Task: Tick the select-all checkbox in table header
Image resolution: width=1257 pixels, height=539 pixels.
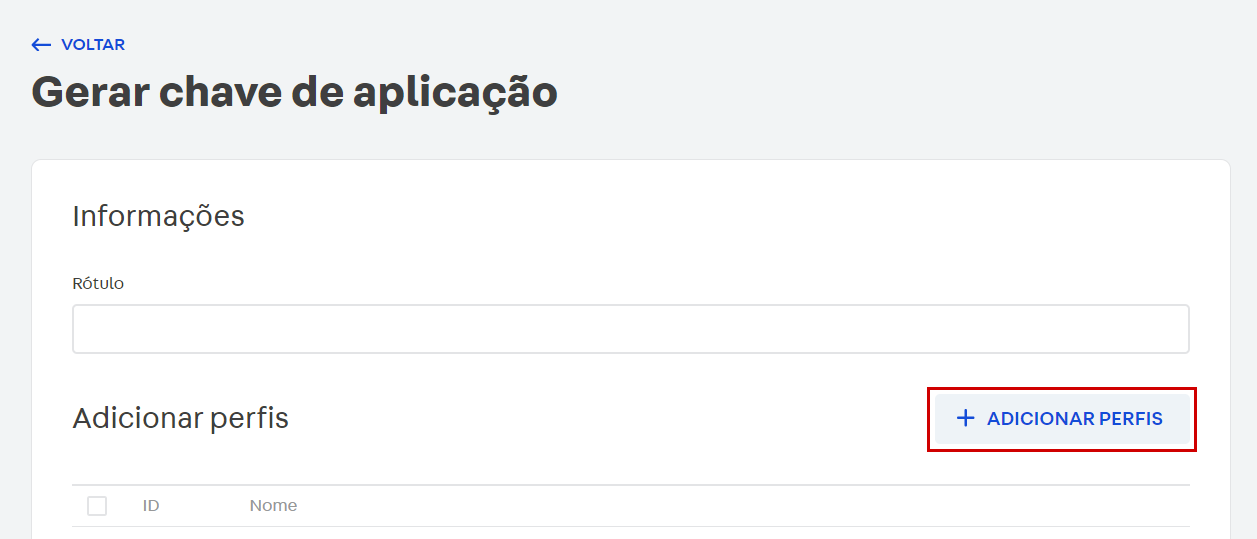Action: coord(97,506)
